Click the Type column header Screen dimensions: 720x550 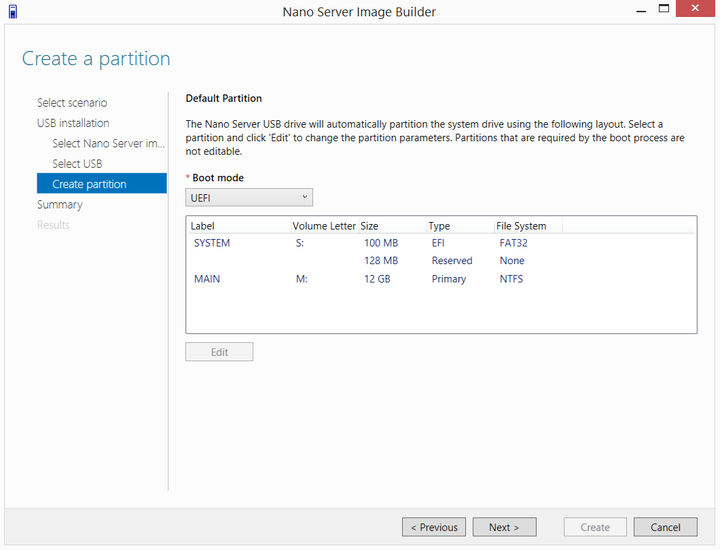[460, 226]
